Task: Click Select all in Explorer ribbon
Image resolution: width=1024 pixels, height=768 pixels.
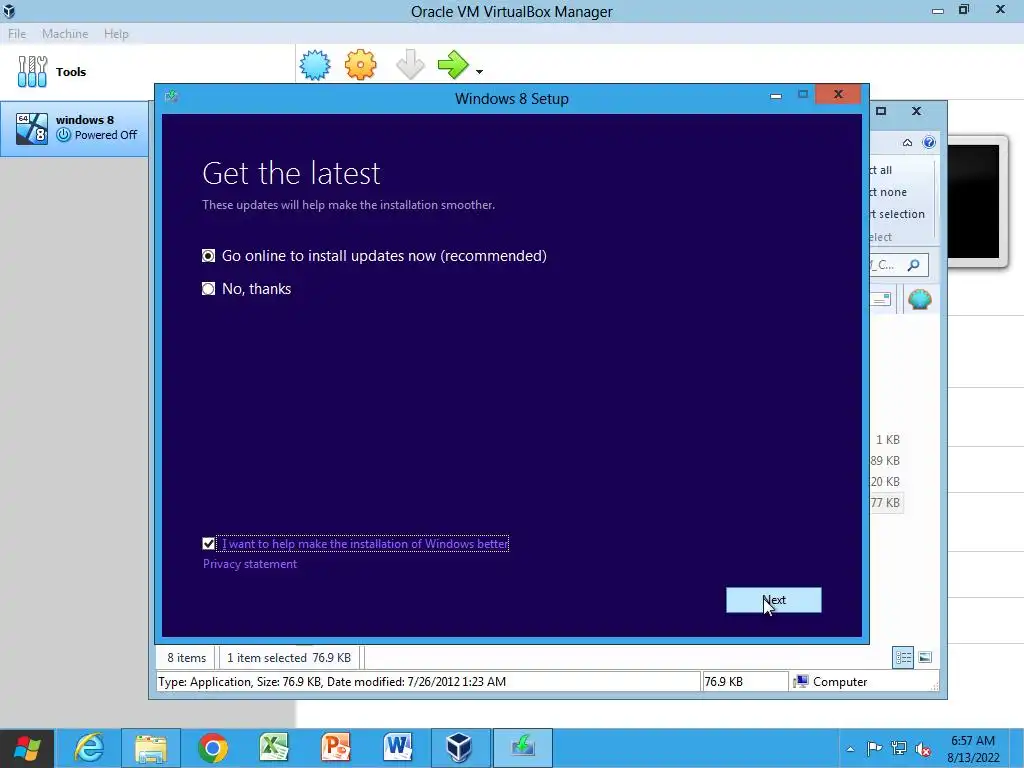Action: 881,170
